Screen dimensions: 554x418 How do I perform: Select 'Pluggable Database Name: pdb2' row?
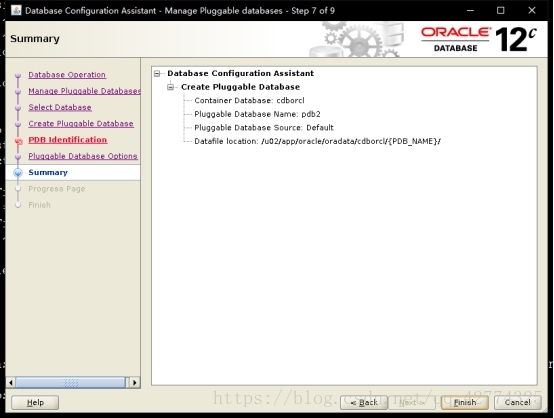click(x=257, y=114)
